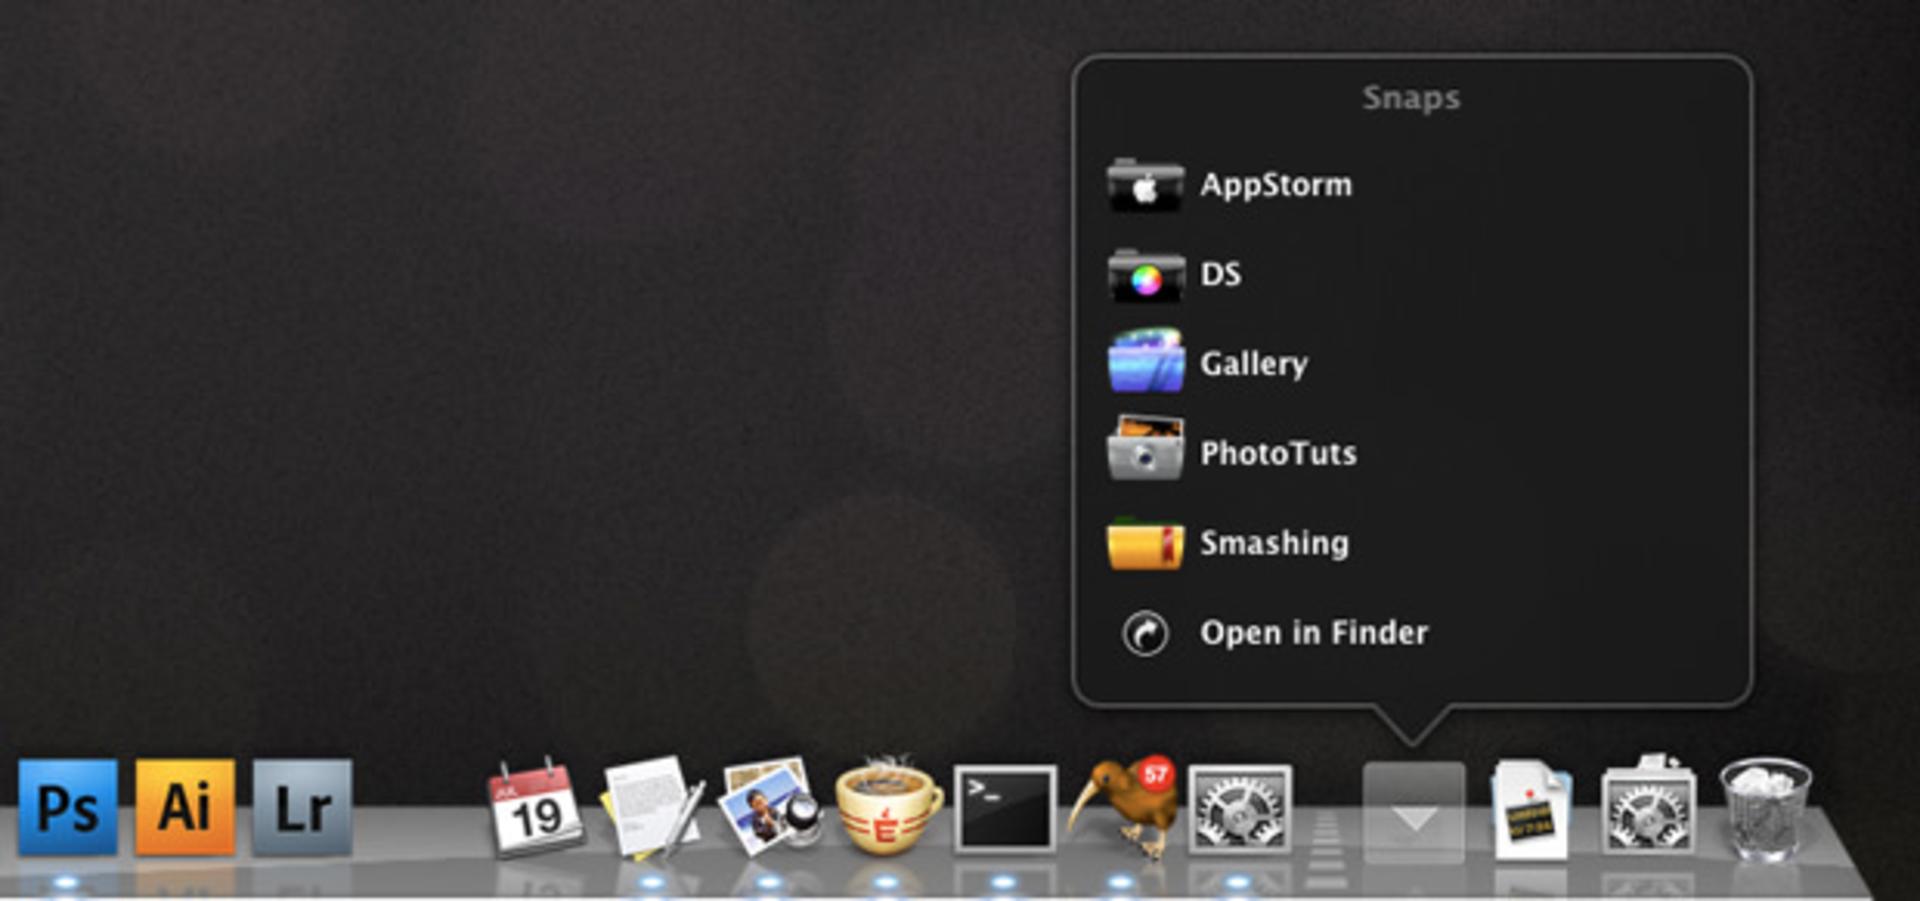Open the Preview app icon
Image resolution: width=1920 pixels, height=901 pixels.
point(770,806)
